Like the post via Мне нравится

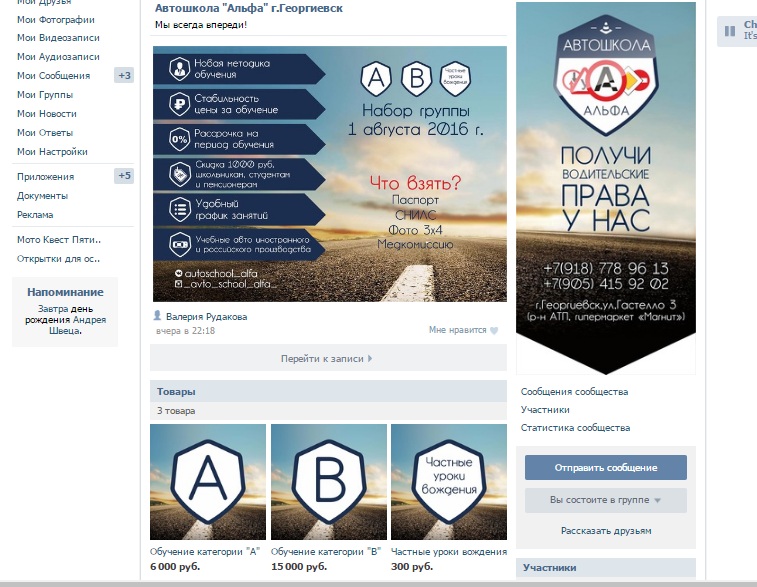coord(457,330)
